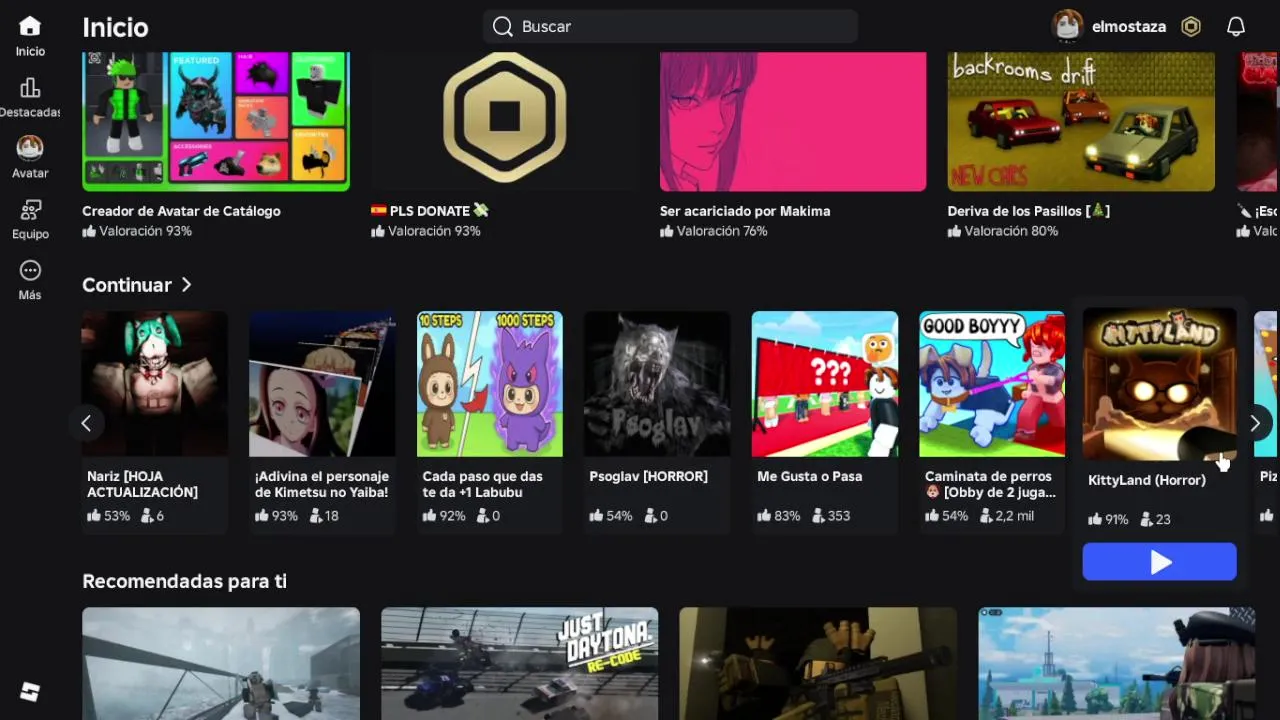This screenshot has width=1280, height=720.
Task: Click the elmostaza profile avatar
Action: click(x=1068, y=27)
